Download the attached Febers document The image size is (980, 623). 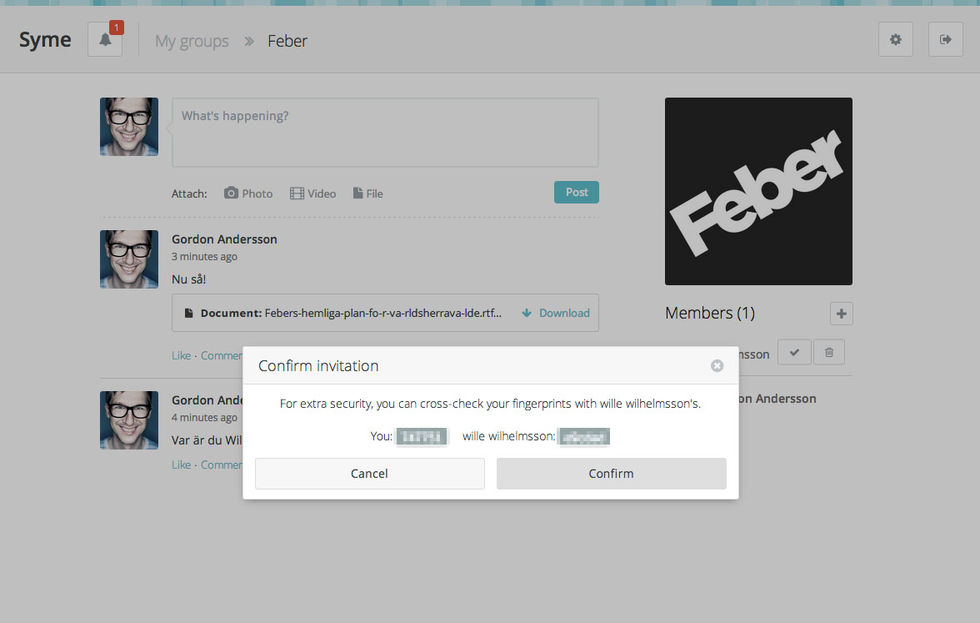tap(556, 313)
